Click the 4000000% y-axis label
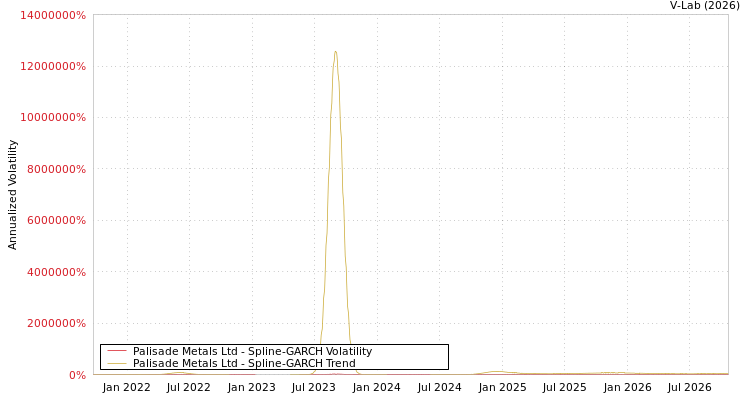750x400 pixels. coord(56,272)
